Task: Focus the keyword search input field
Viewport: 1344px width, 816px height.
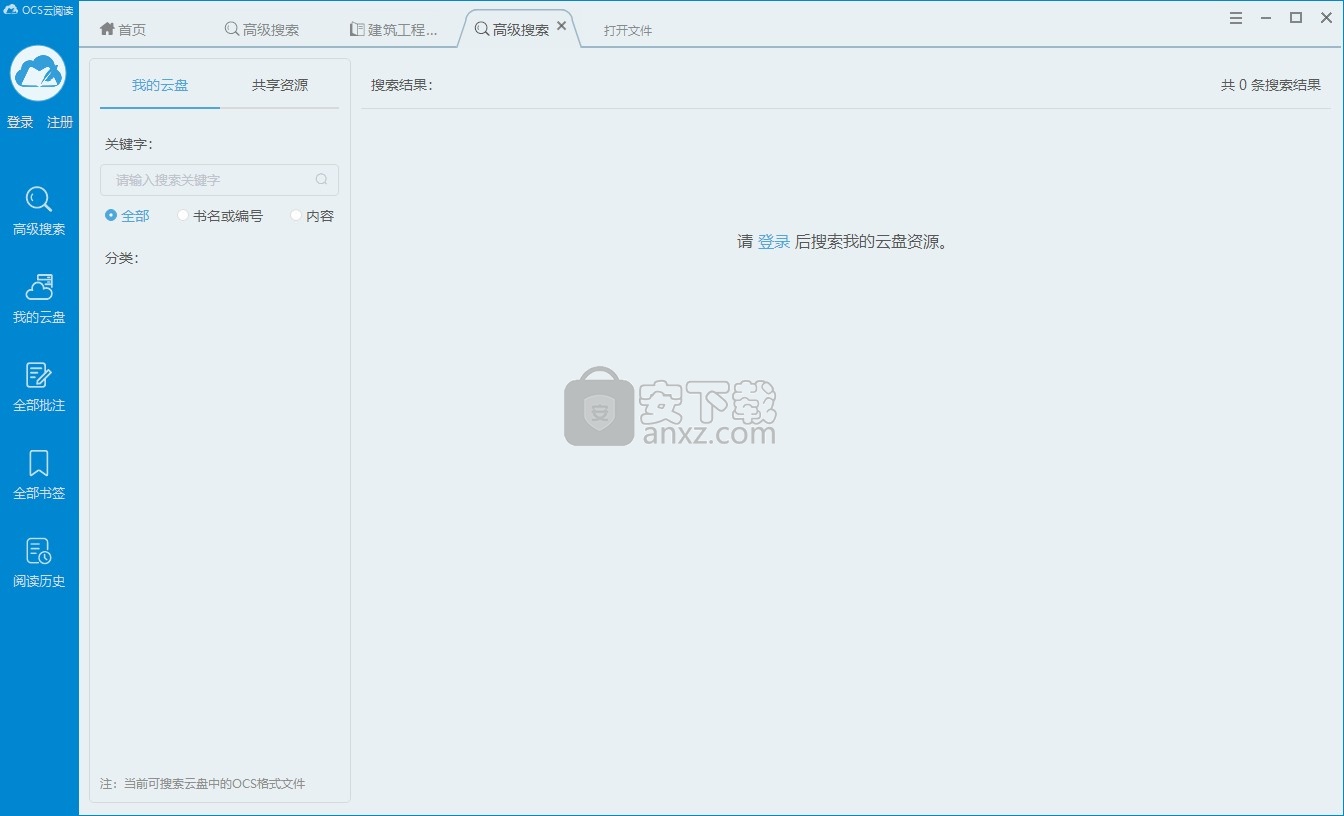Action: tap(219, 180)
